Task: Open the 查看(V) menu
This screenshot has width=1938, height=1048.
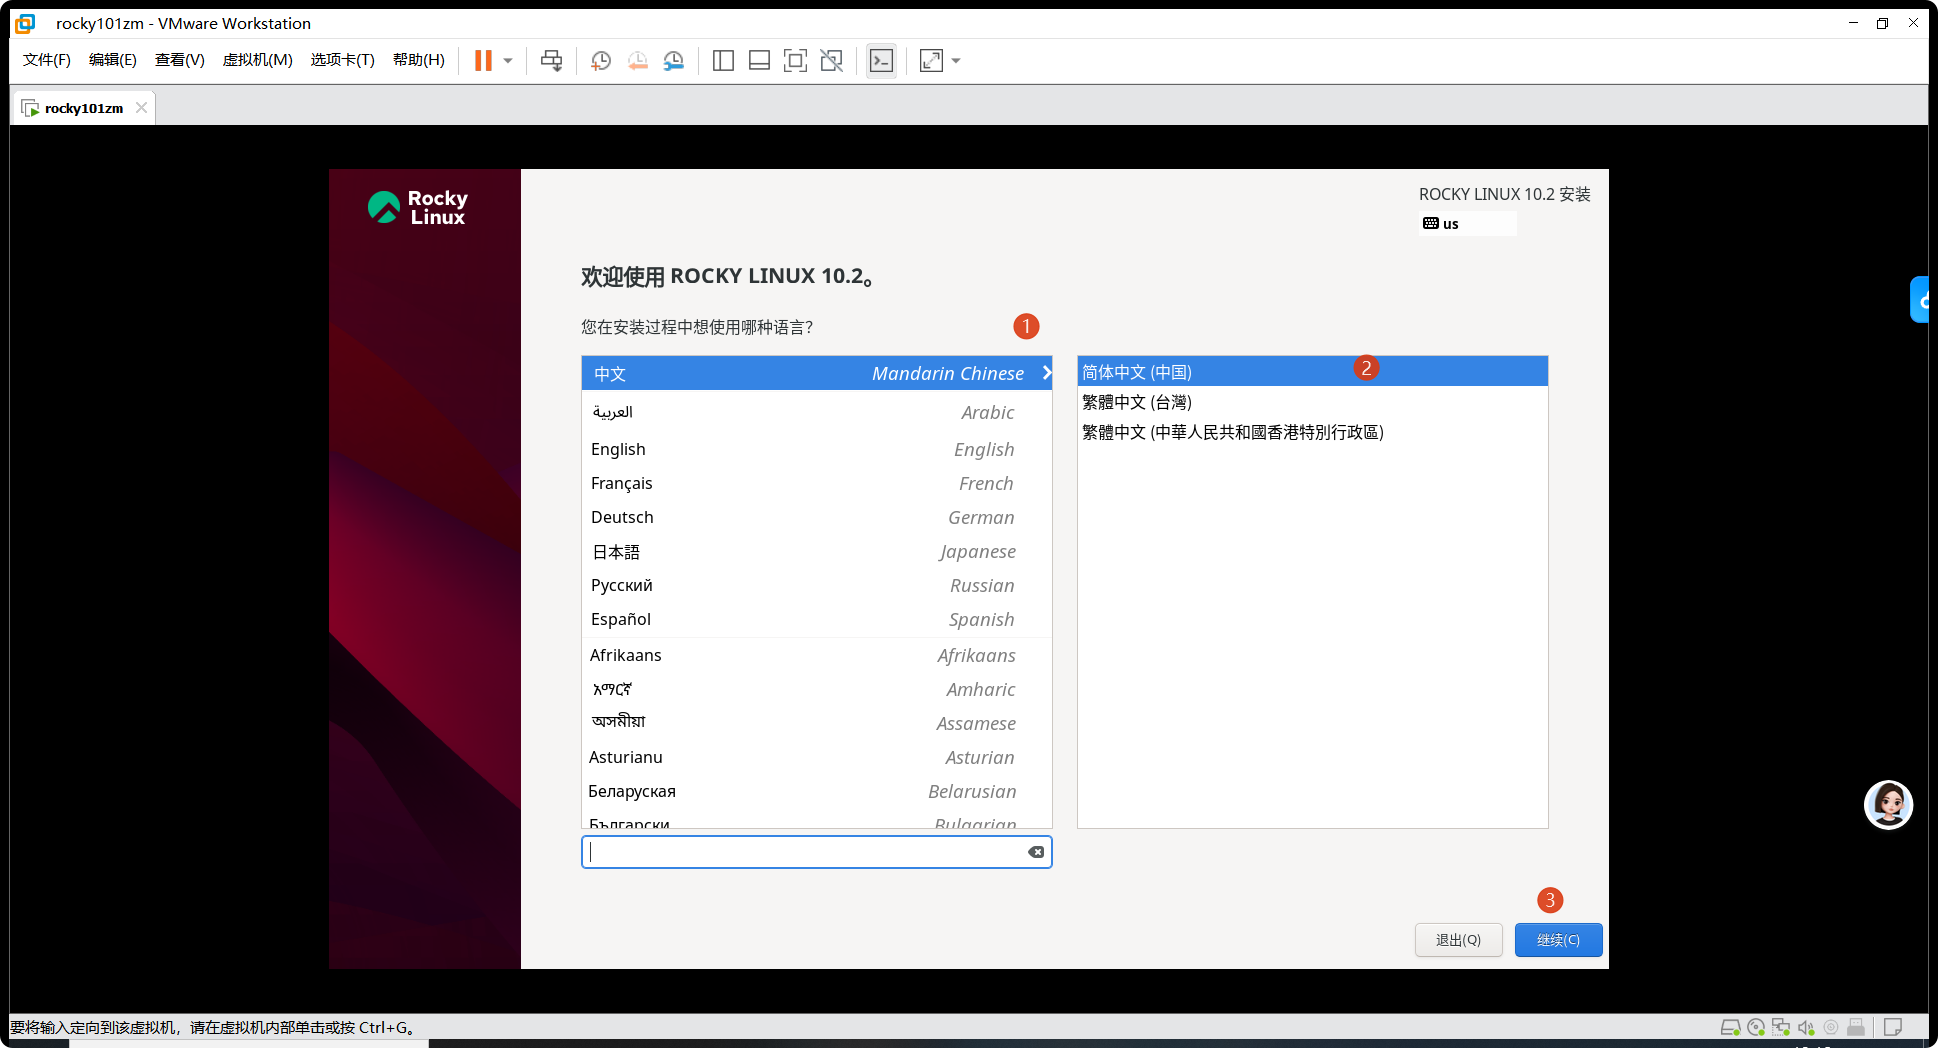Action: tap(180, 60)
